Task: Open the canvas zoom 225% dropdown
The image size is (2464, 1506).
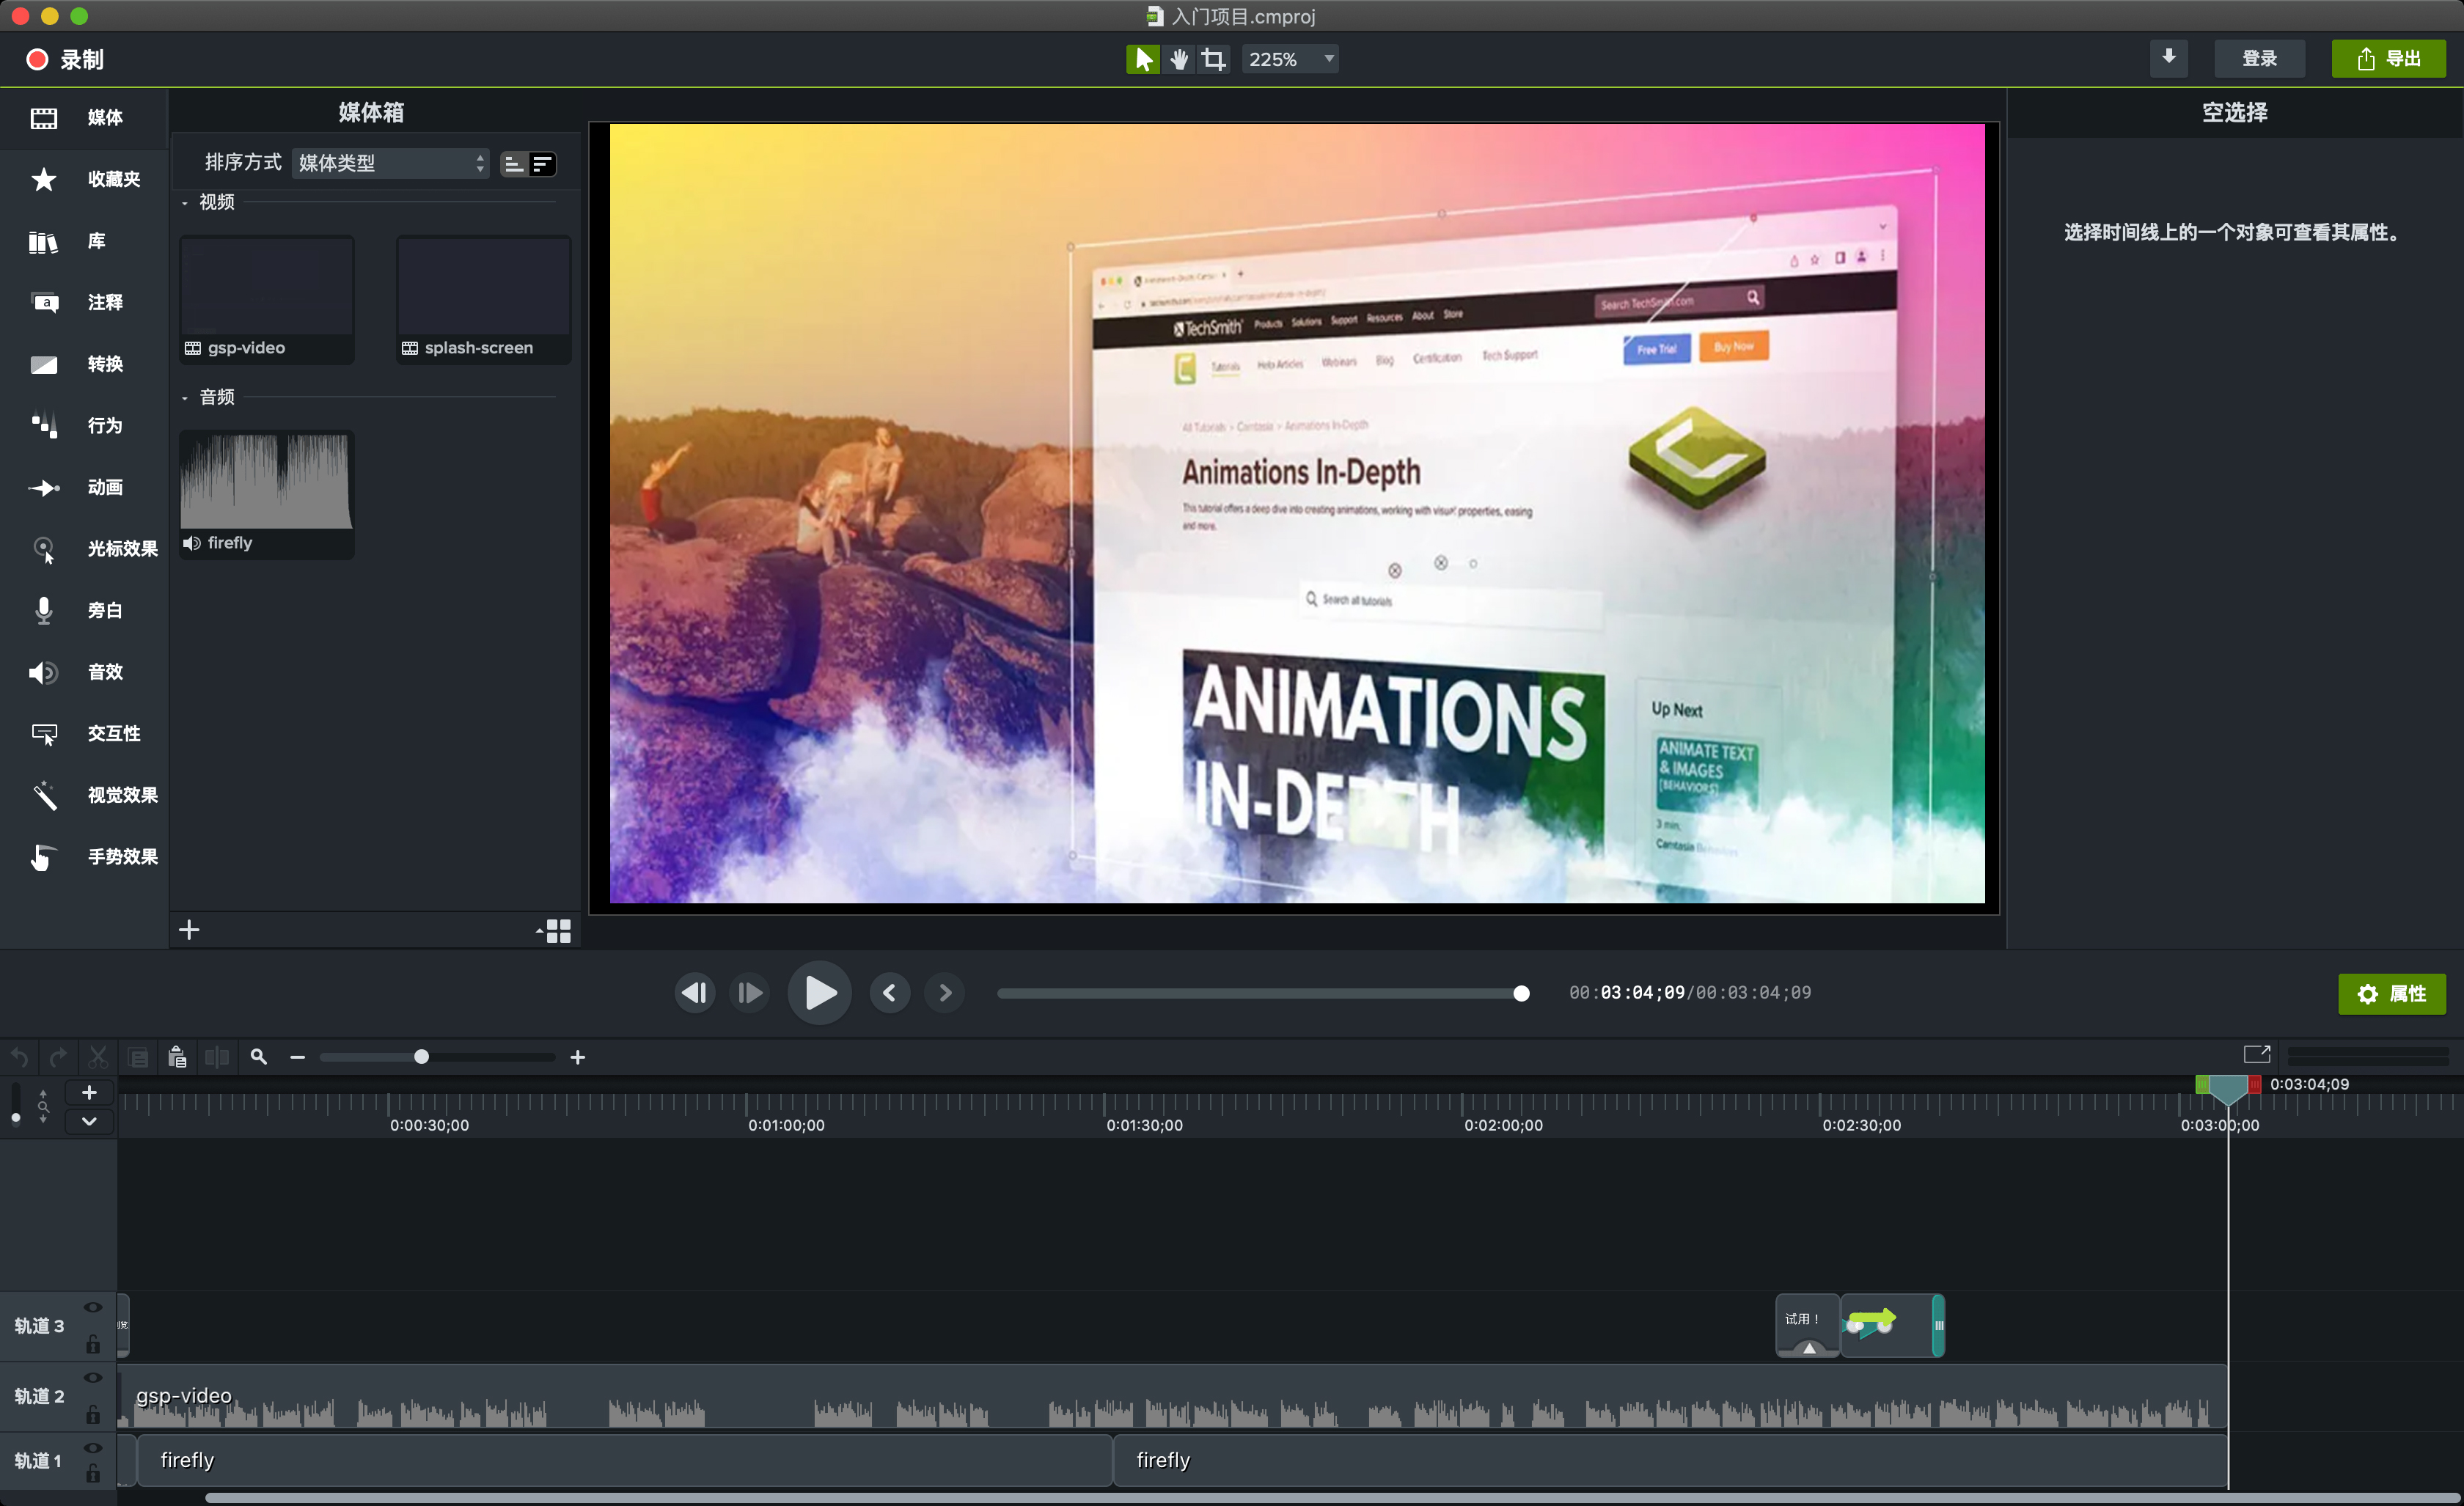Action: click(1289, 58)
